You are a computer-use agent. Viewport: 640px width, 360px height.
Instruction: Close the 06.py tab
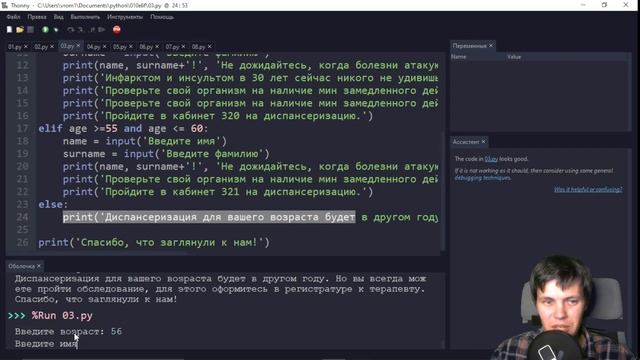coord(157,47)
